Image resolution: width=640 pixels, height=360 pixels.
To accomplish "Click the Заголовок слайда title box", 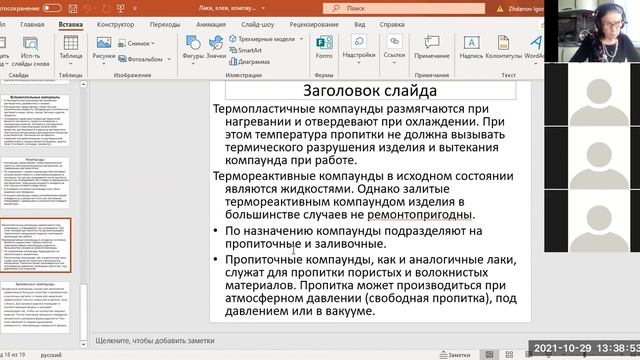I will (x=370, y=90).
